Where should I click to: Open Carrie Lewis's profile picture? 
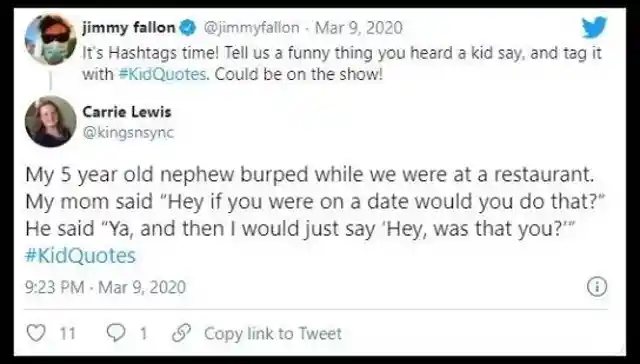(50, 121)
